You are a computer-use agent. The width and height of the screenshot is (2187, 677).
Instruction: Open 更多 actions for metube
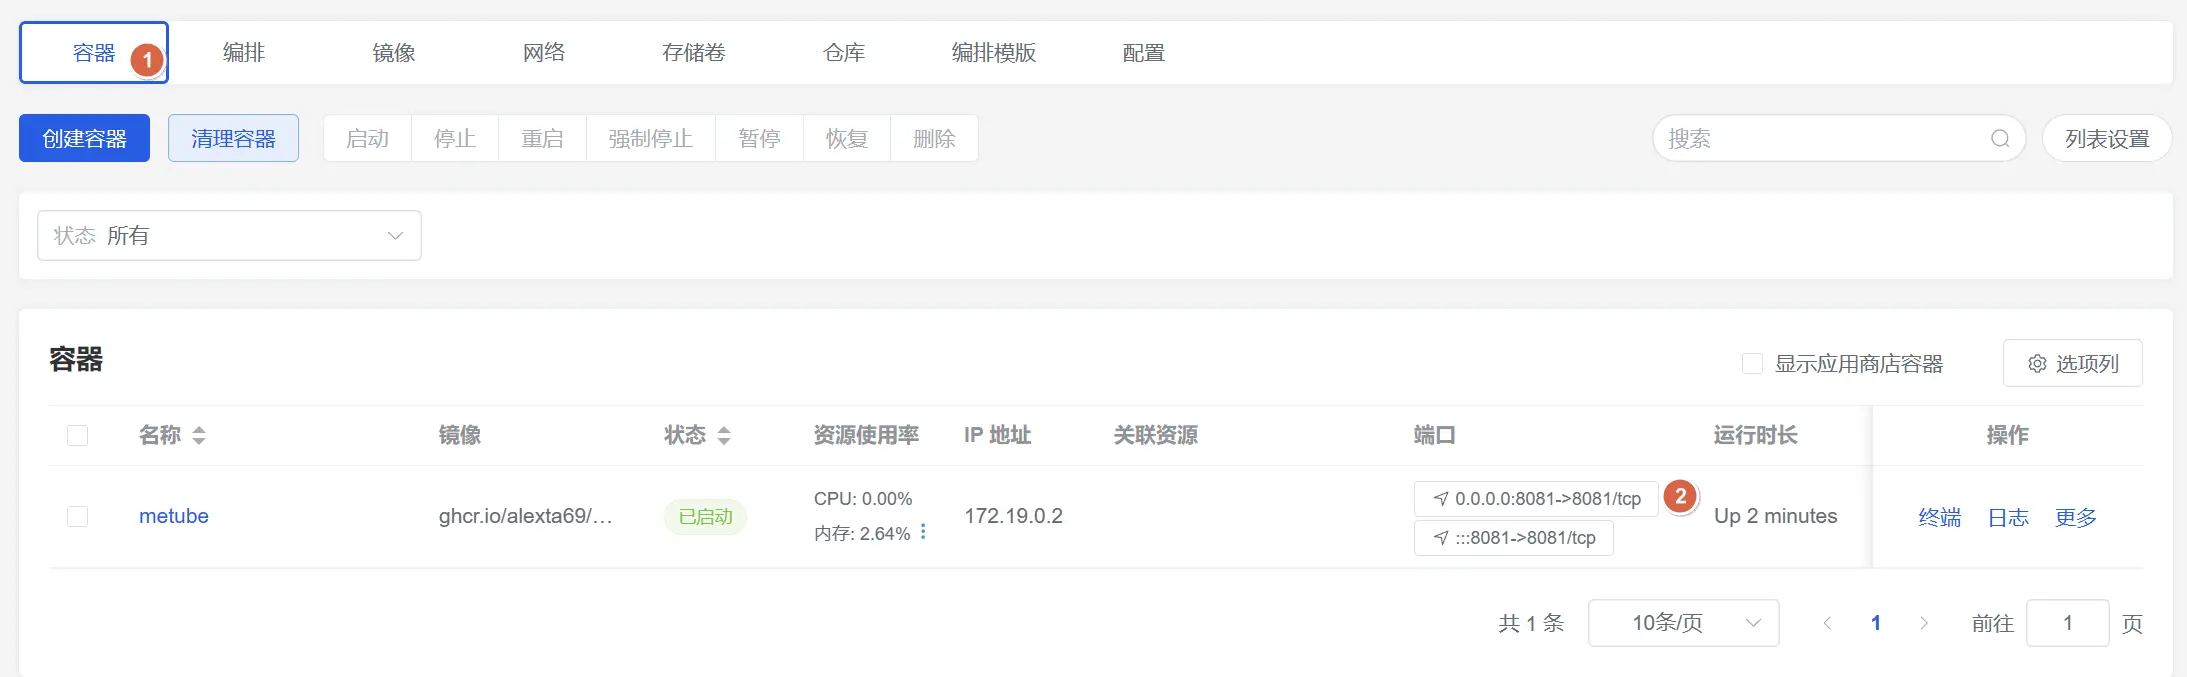point(2075,517)
